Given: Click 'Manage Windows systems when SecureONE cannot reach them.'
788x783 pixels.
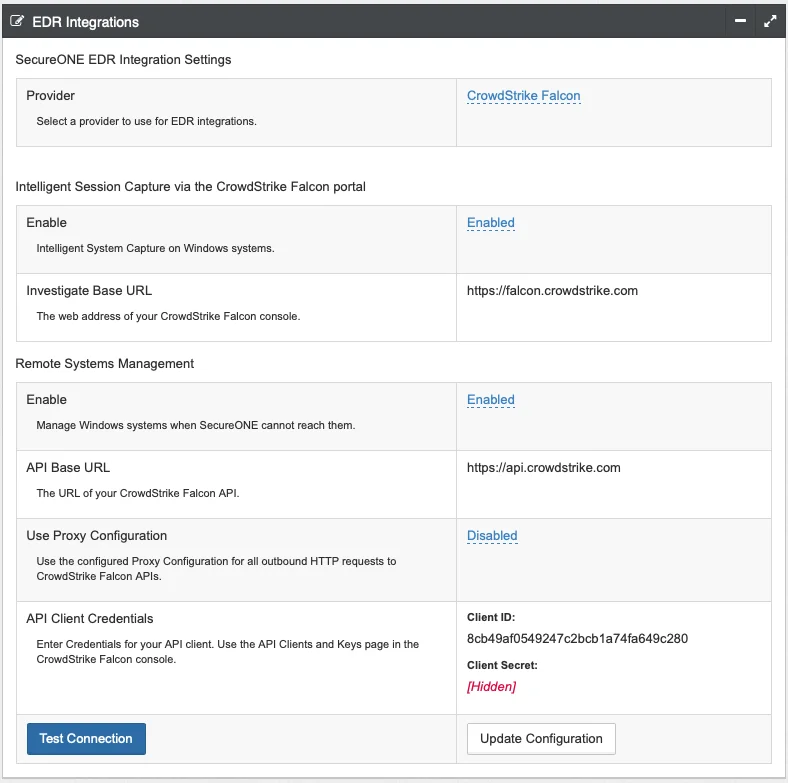Looking at the screenshot, I should [x=195, y=425].
